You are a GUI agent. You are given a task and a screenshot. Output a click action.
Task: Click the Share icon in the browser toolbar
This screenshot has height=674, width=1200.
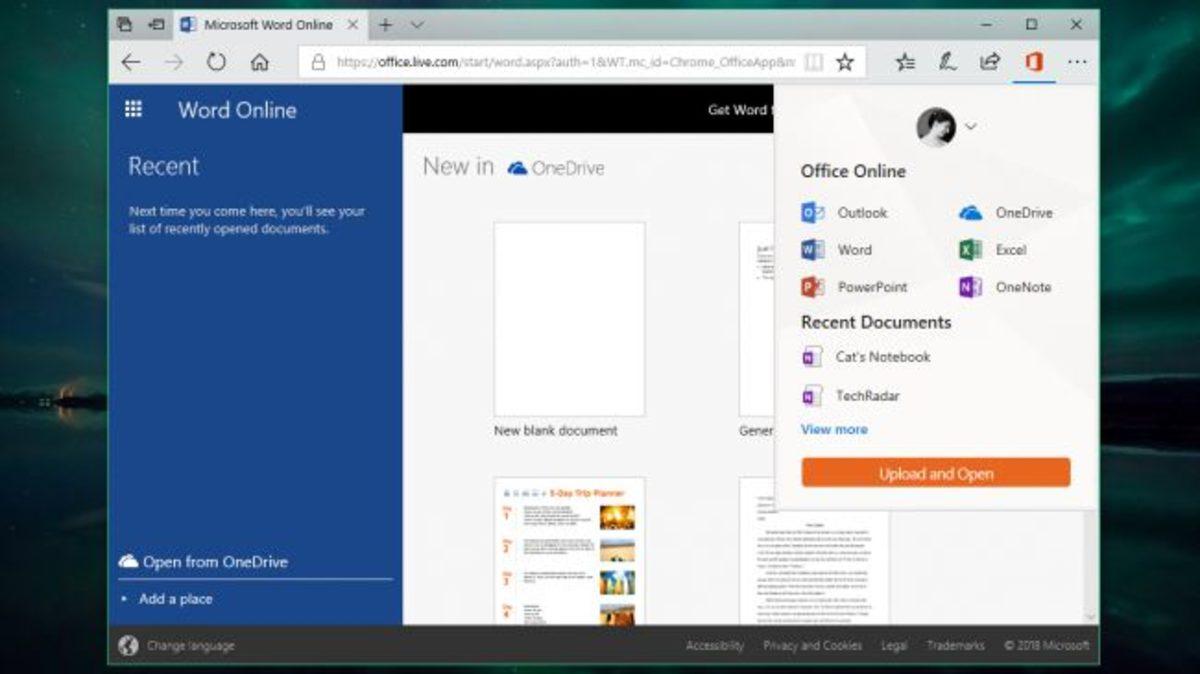tap(990, 61)
